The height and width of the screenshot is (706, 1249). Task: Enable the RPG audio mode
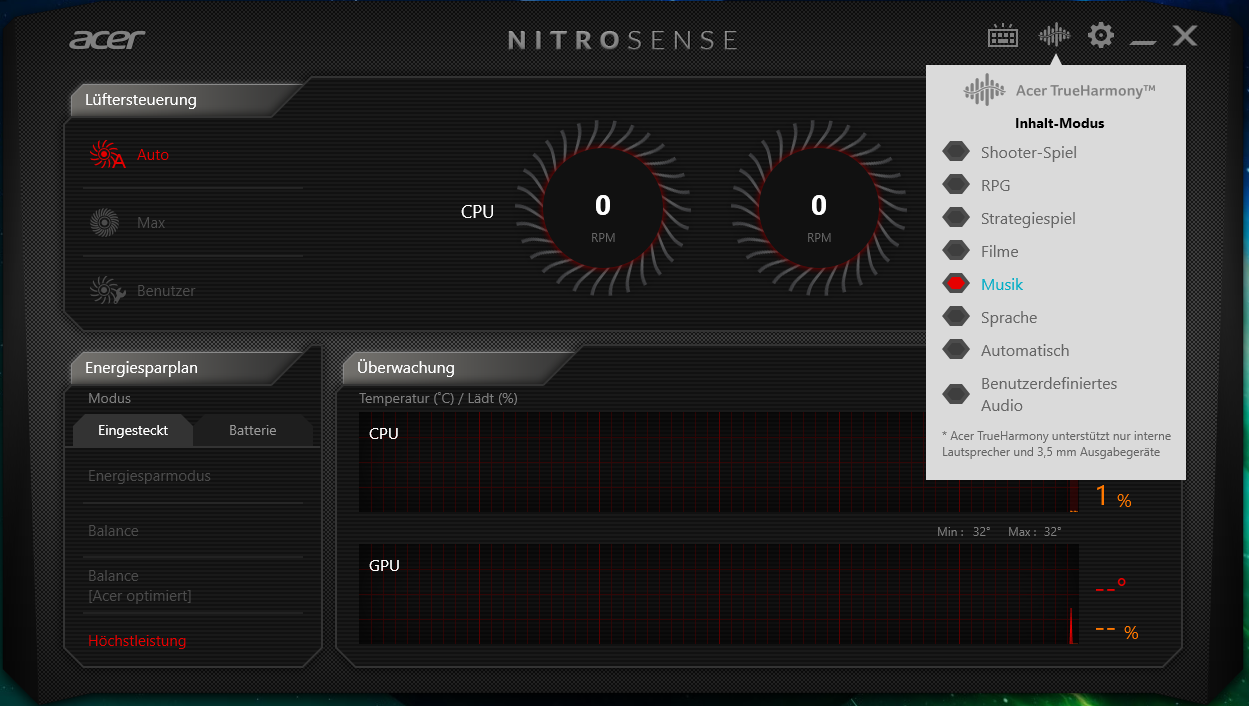coord(995,186)
